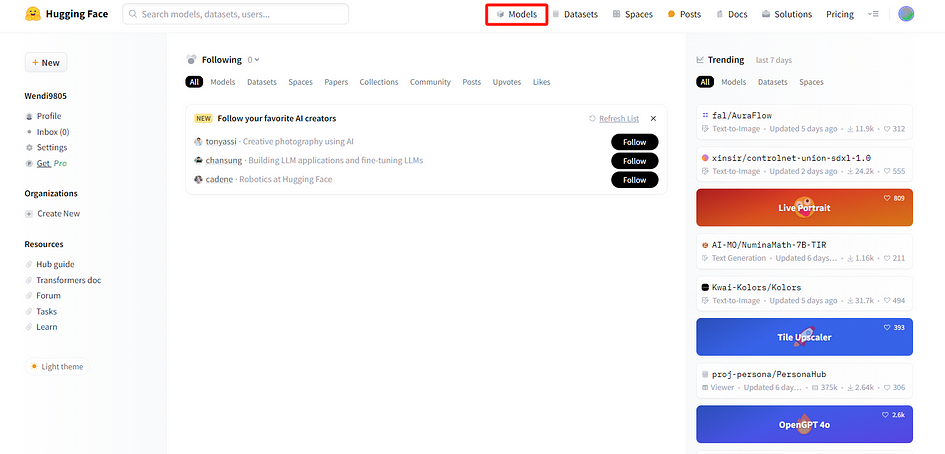Select the All tab in Following feed
The height and width of the screenshot is (454, 945).
194,82
